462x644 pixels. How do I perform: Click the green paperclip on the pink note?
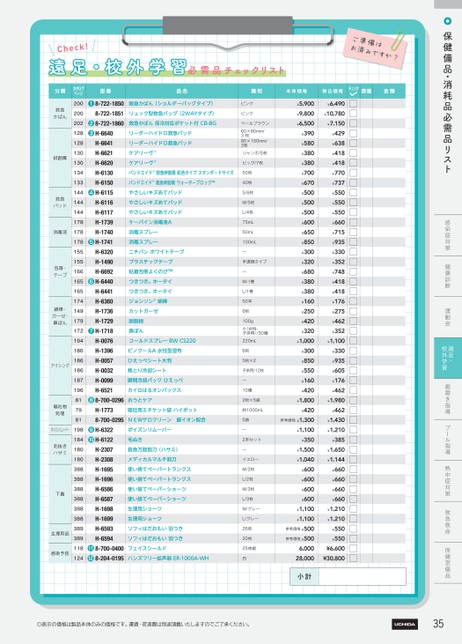[398, 40]
